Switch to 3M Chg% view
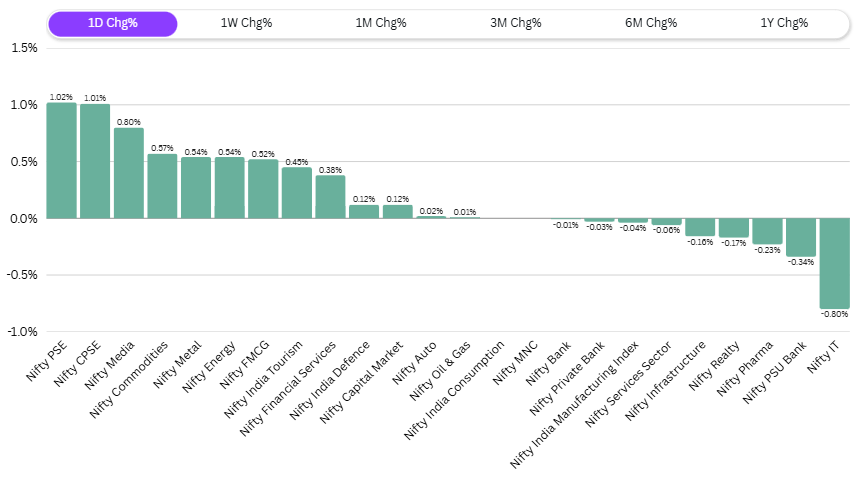 coord(516,23)
